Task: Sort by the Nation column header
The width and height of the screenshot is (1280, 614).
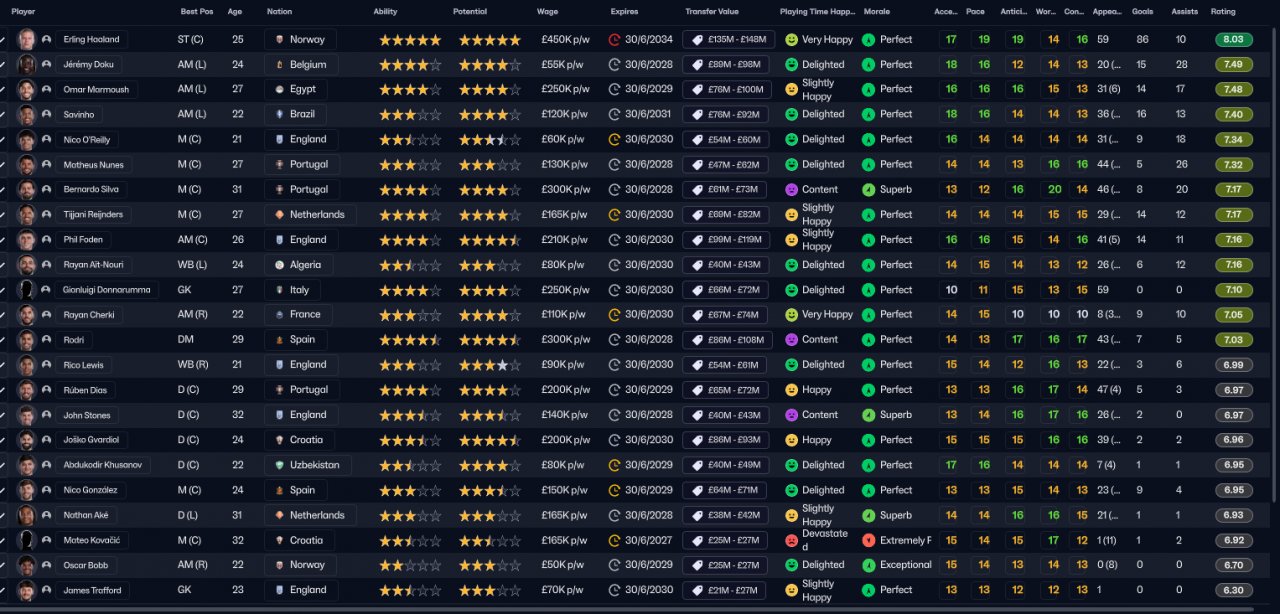Action: [280, 12]
